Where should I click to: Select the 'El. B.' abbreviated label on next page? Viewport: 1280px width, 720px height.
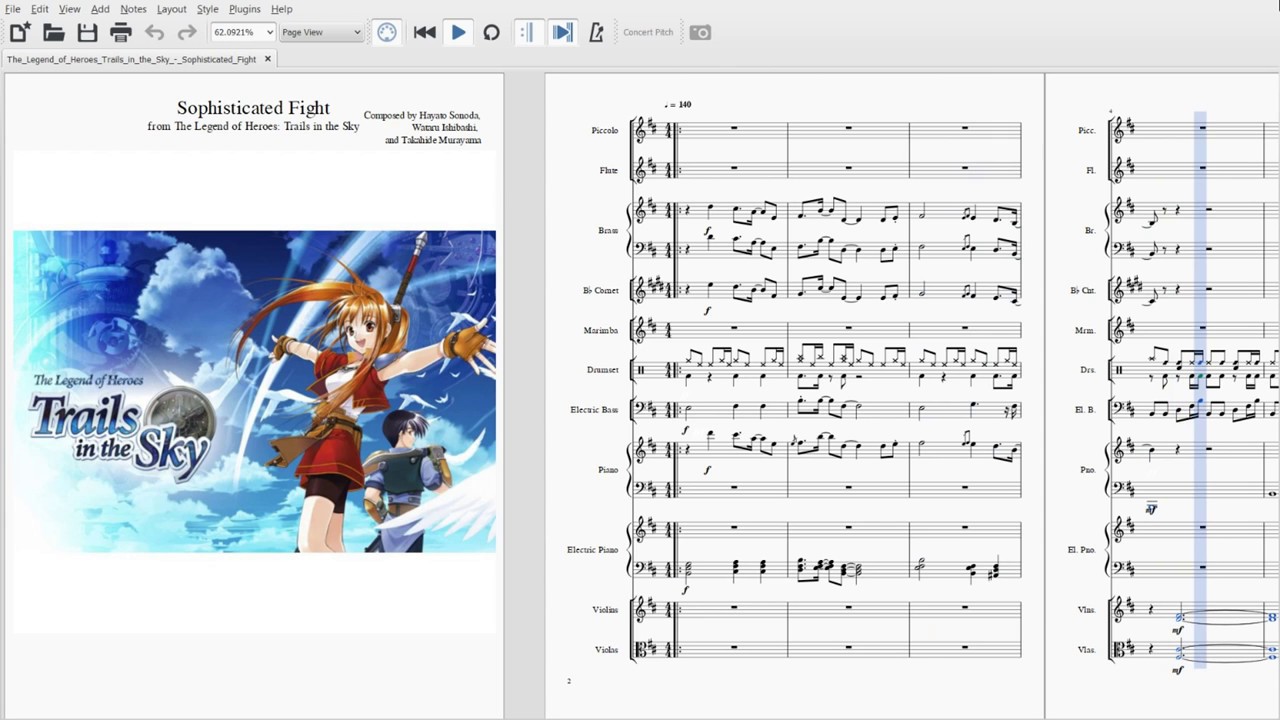point(1087,410)
